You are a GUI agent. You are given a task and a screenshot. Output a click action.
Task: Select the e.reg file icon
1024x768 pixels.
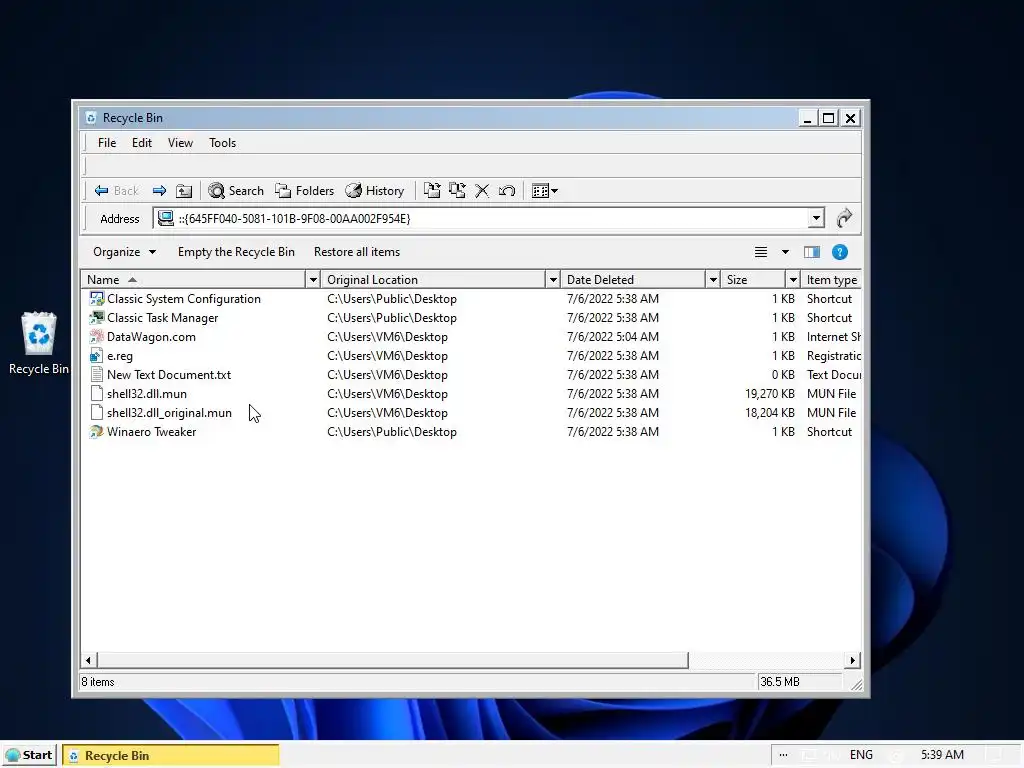point(97,355)
